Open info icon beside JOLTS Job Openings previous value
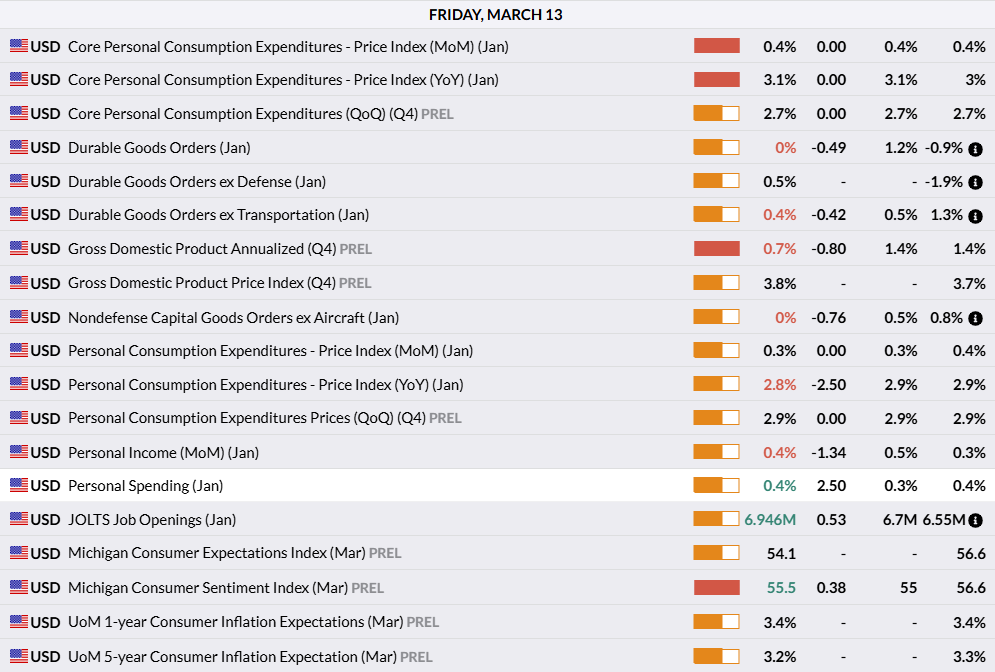 coord(975,521)
